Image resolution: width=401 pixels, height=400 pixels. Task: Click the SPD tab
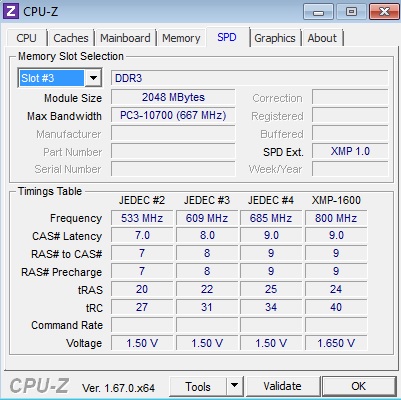pyautogui.click(x=227, y=37)
